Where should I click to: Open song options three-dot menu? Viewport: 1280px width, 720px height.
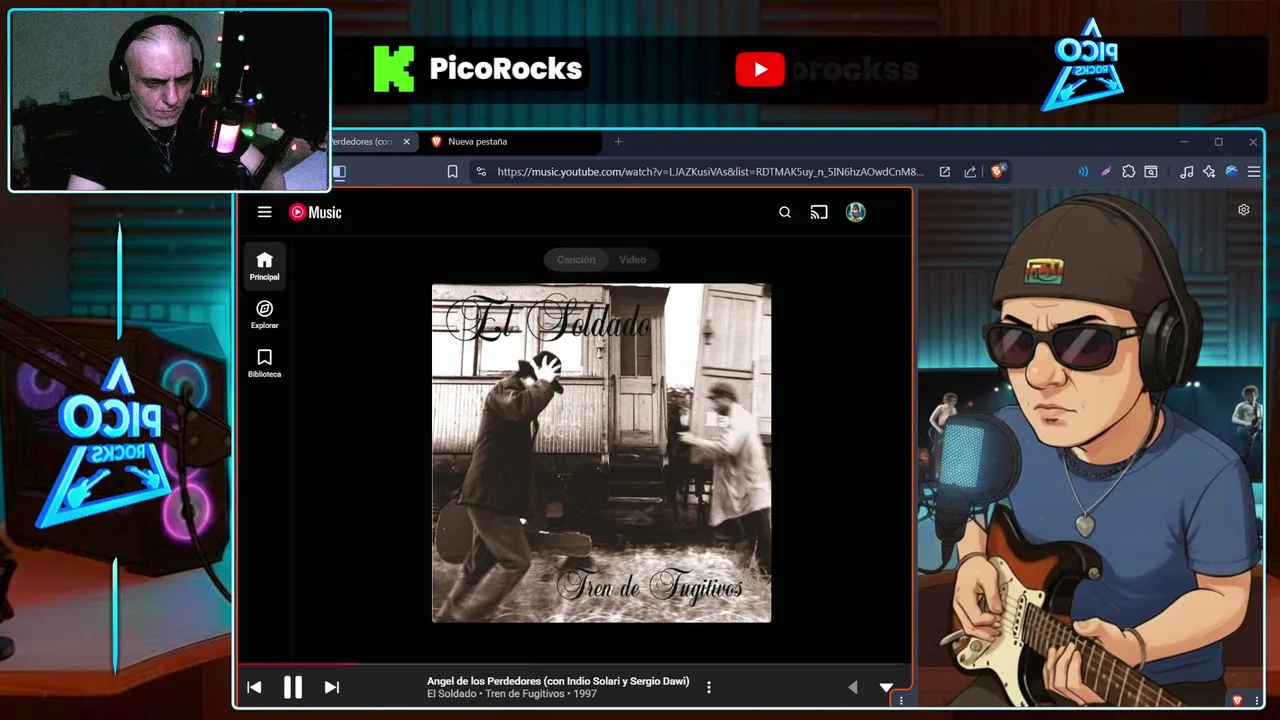pos(709,687)
